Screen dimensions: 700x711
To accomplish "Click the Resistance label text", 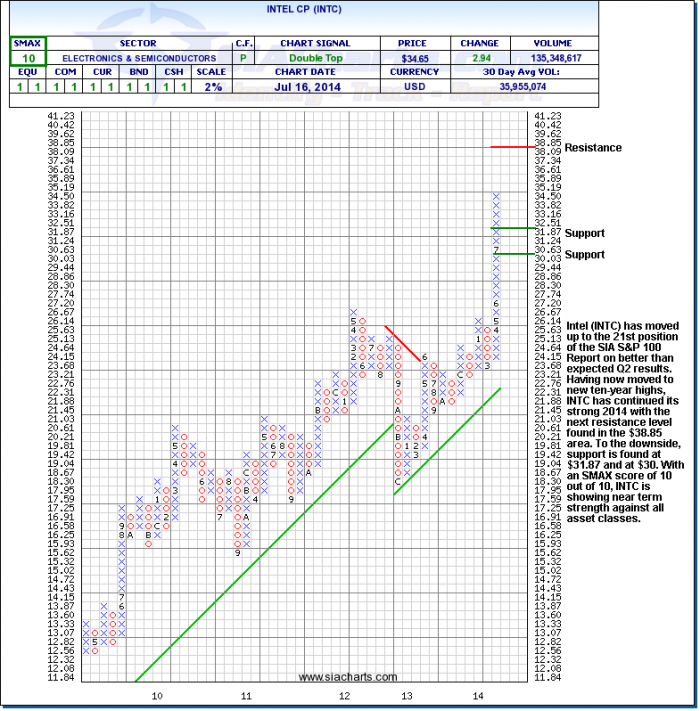I will pyautogui.click(x=593, y=148).
